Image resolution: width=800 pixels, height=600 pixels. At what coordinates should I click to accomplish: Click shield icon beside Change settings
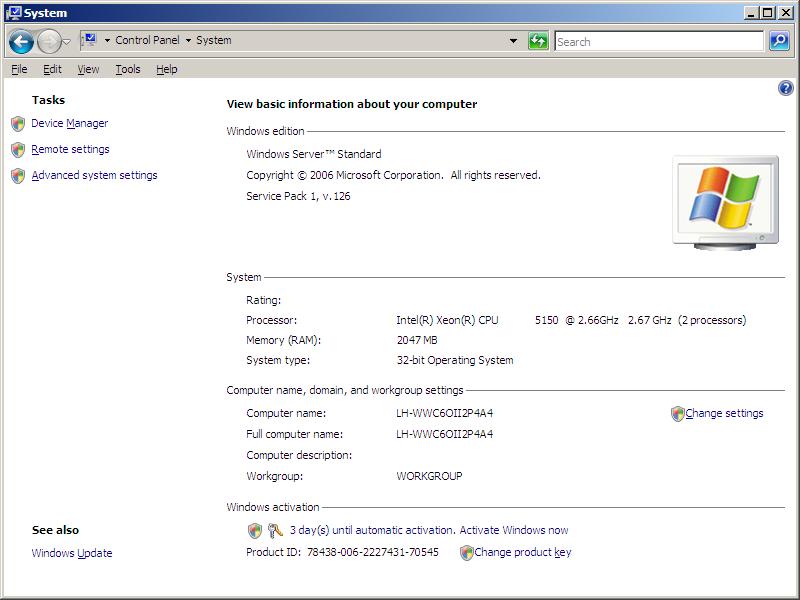tap(678, 414)
